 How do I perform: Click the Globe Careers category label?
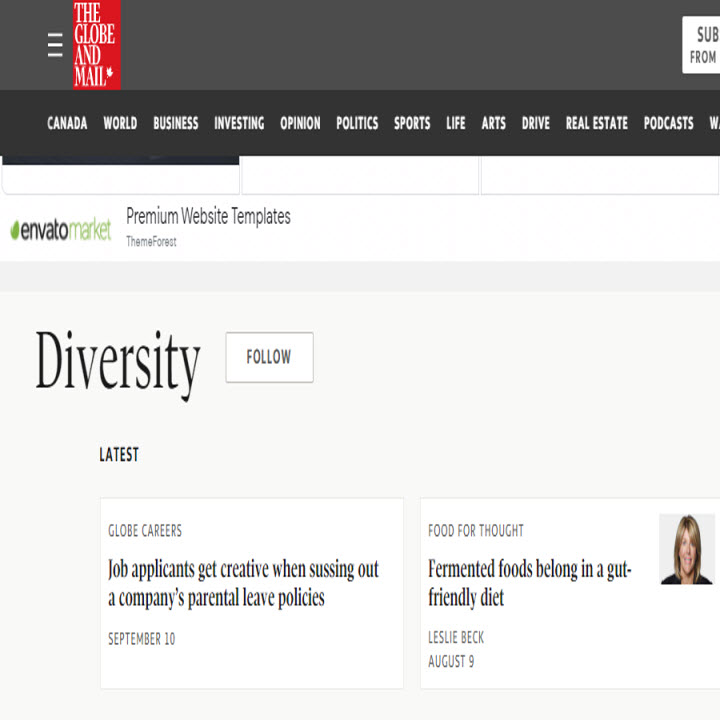(x=145, y=531)
